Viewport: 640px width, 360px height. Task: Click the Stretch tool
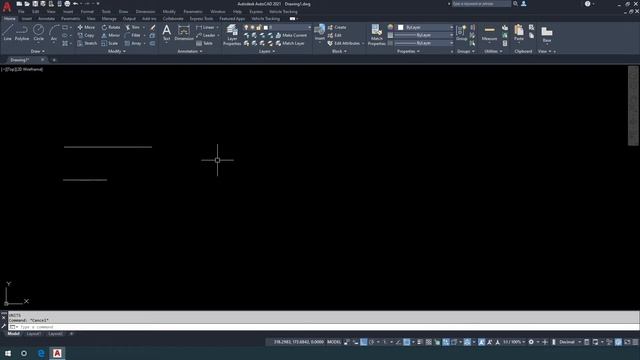point(87,43)
